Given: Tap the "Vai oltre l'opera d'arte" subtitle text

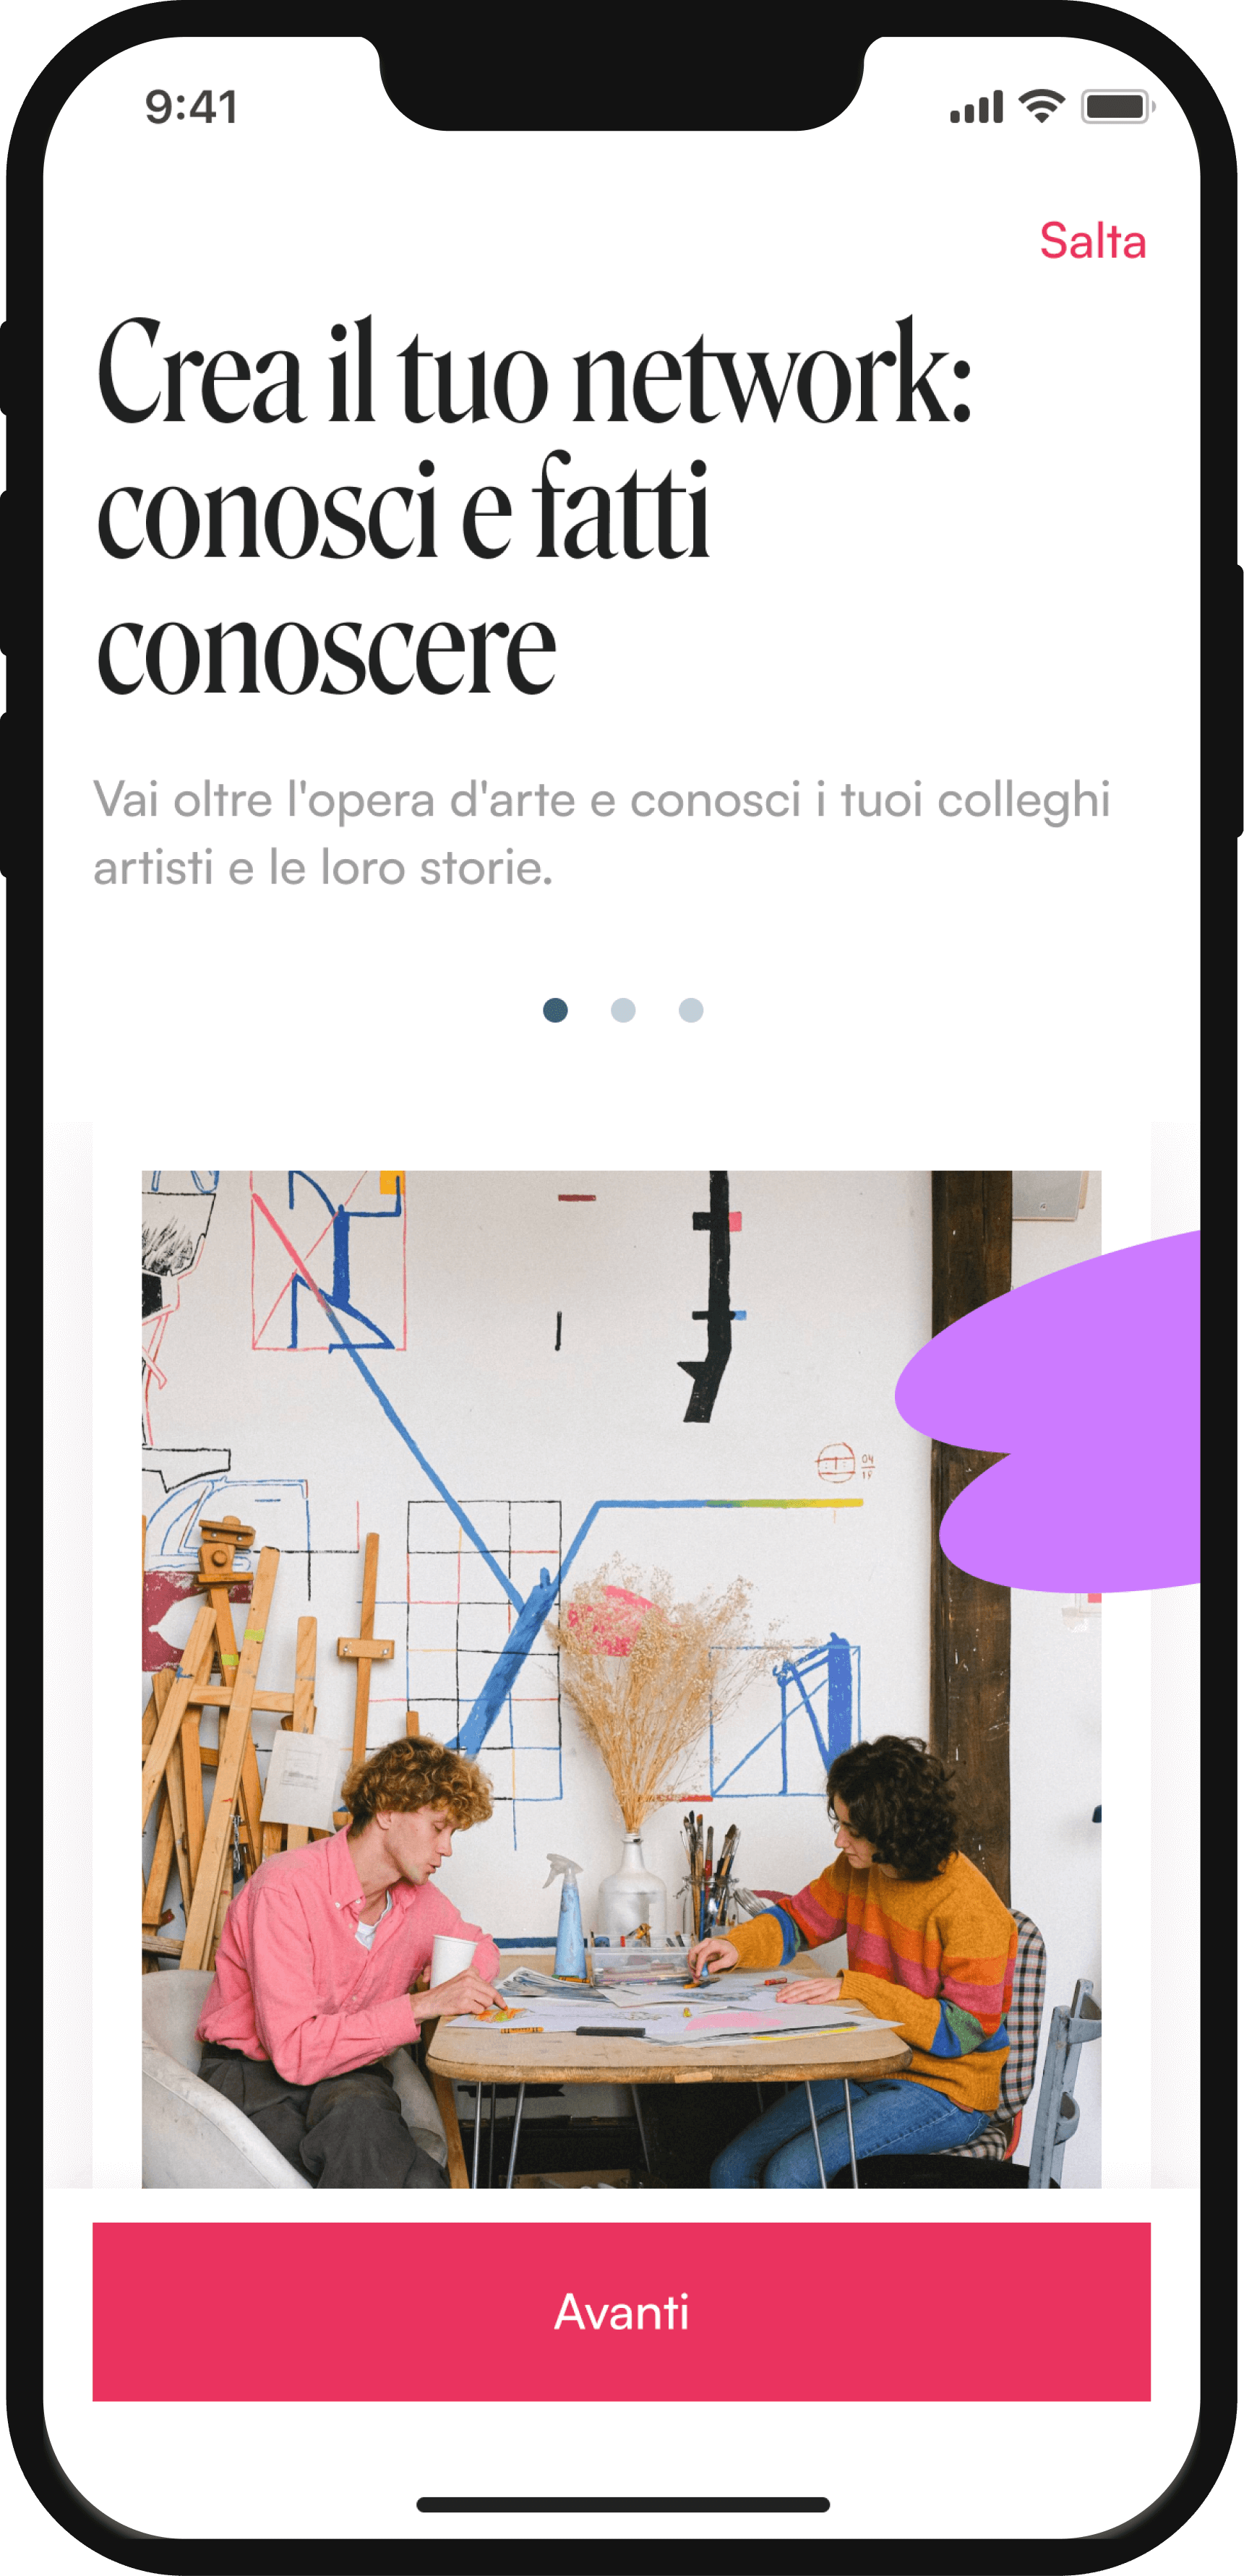Looking at the screenshot, I should click(602, 833).
